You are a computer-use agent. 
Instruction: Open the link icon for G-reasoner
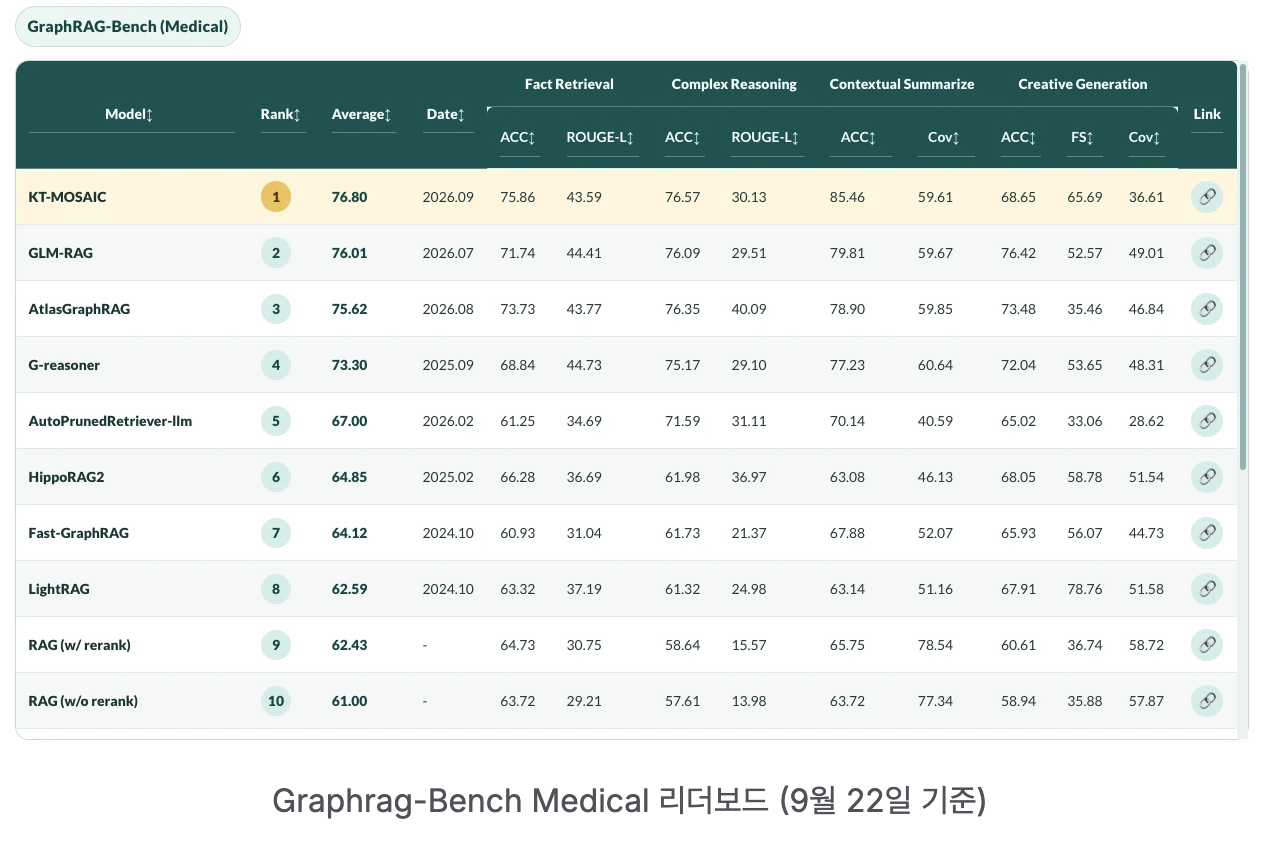click(1206, 365)
